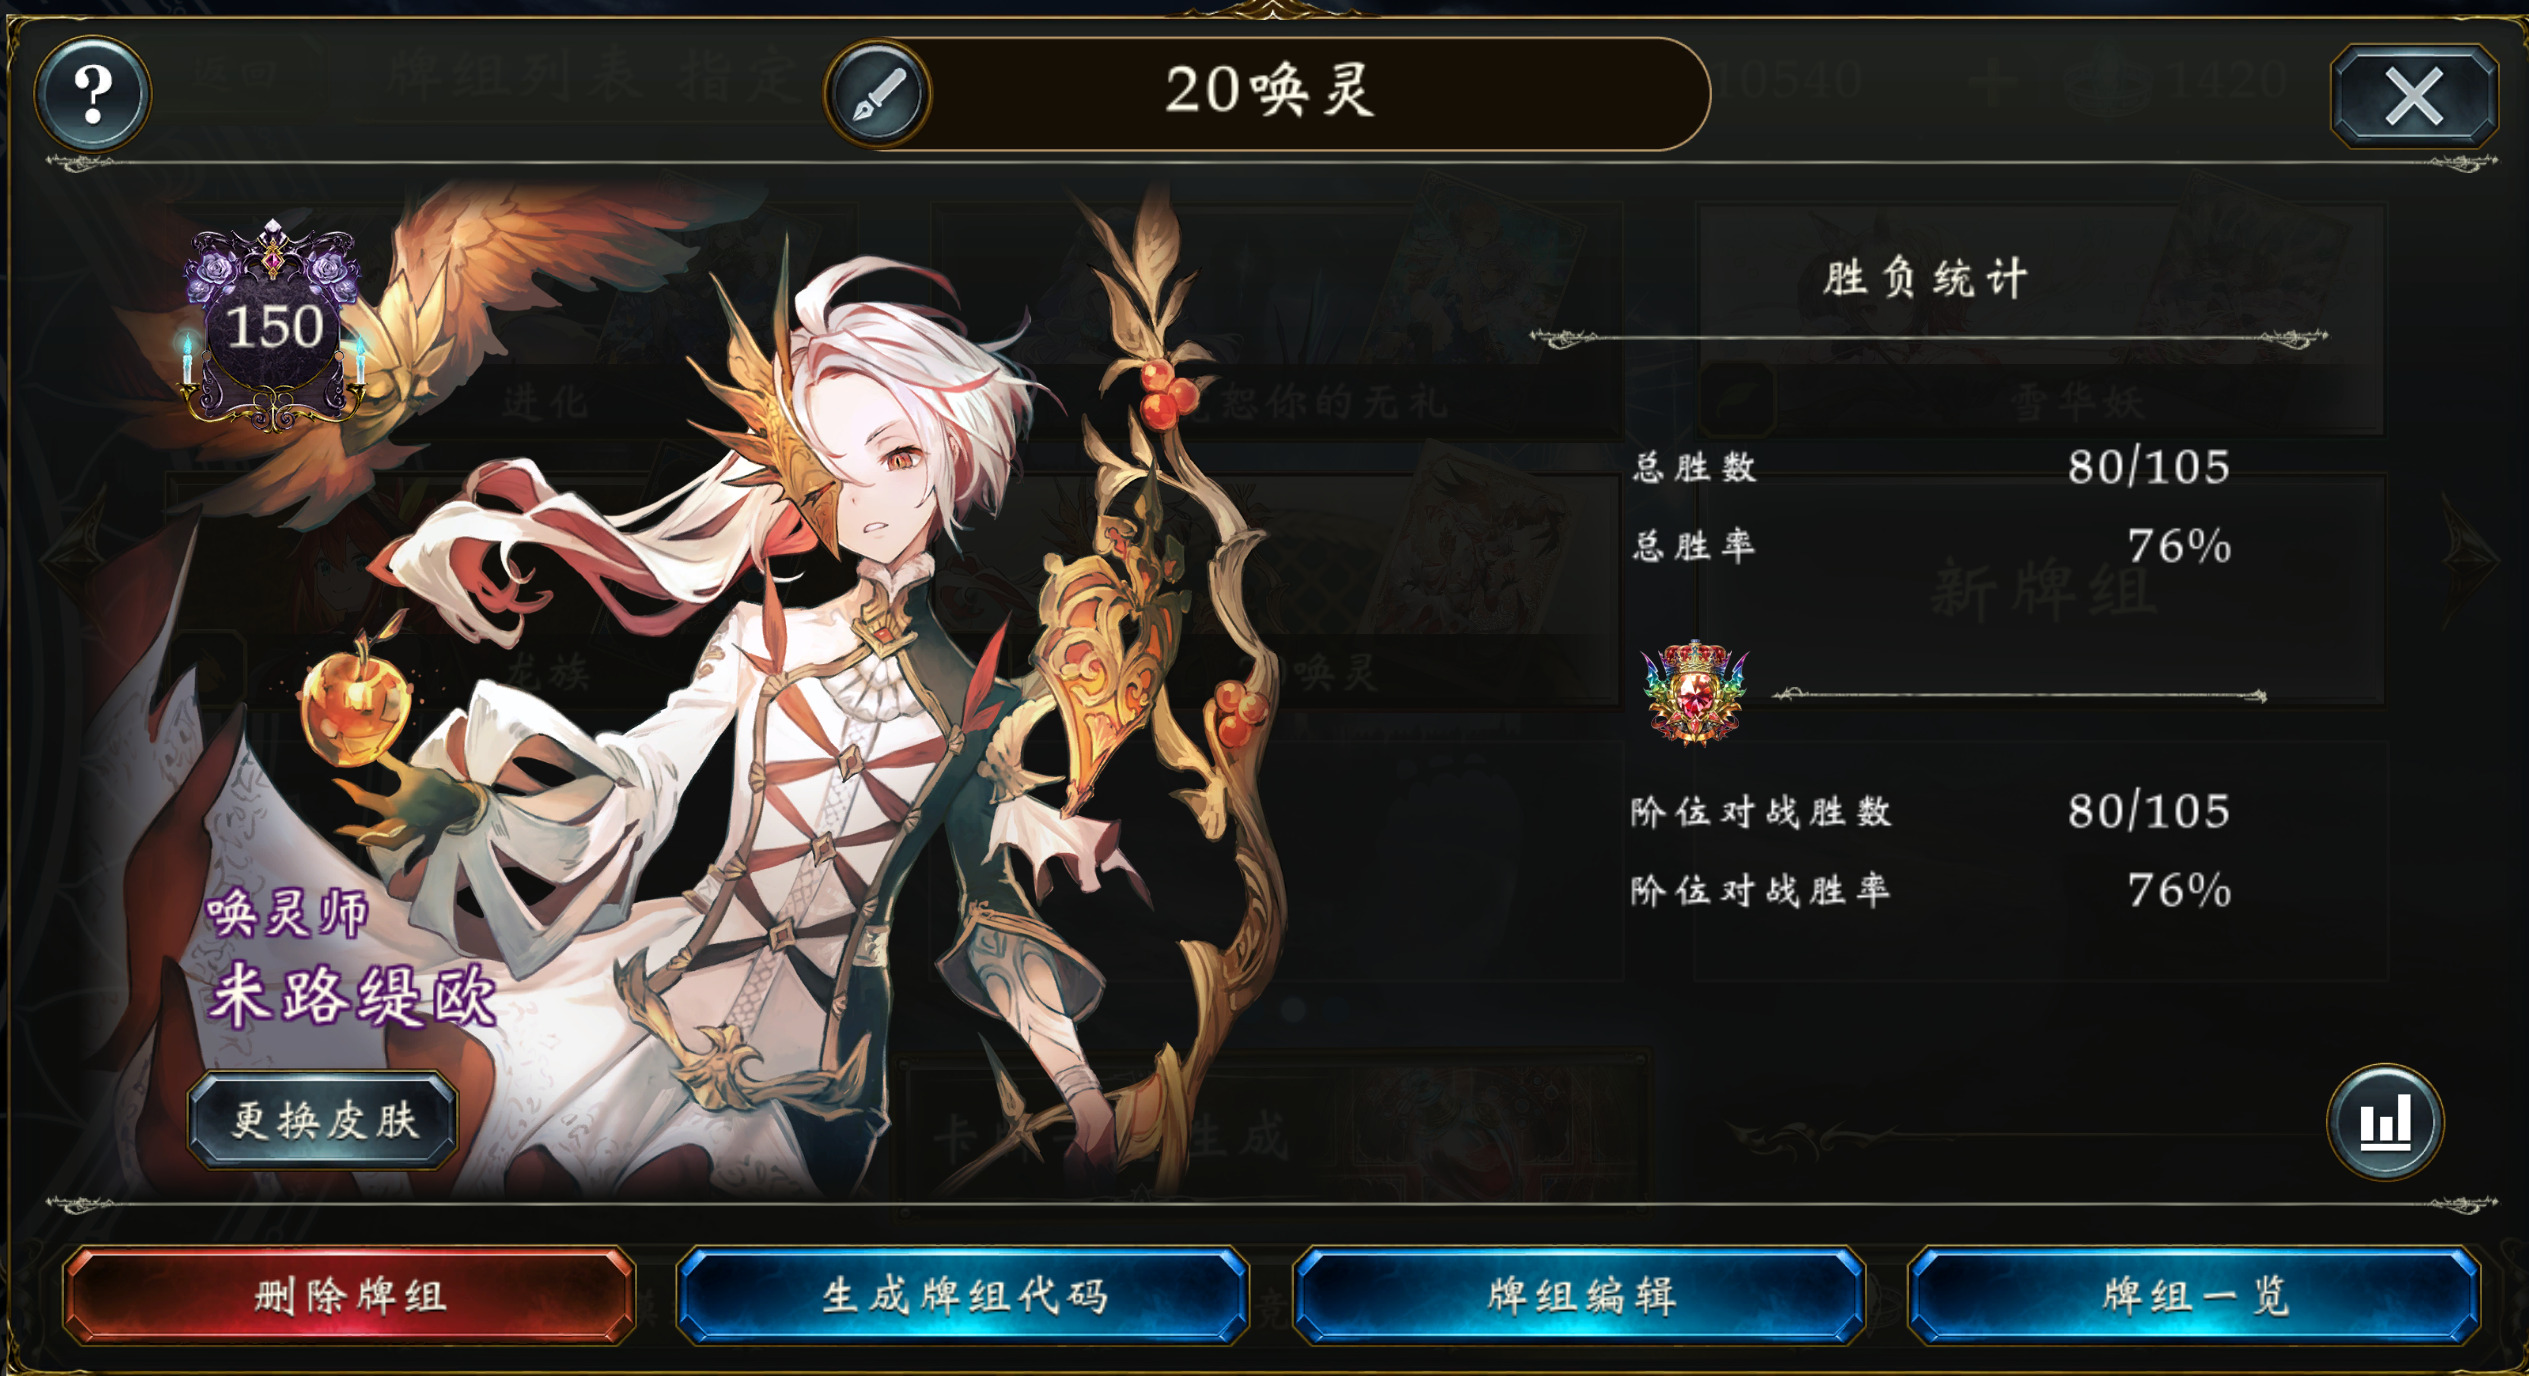2529x1376 pixels.
Task: Open the 牌组一览 deck overview
Action: pos(2194,1296)
